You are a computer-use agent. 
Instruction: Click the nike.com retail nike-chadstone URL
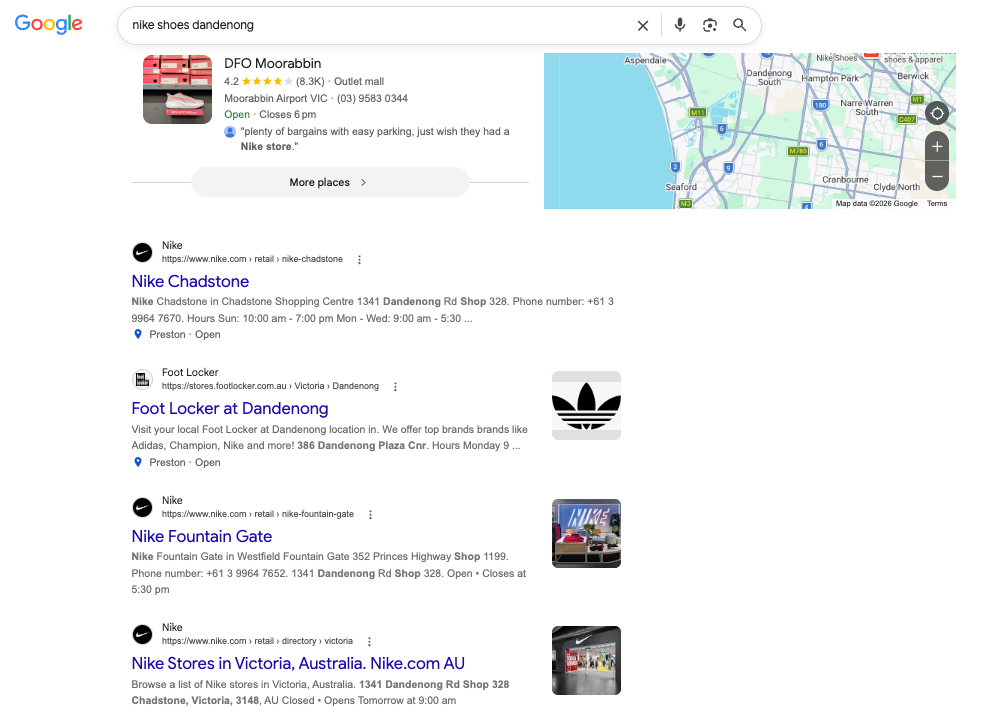click(x=252, y=259)
